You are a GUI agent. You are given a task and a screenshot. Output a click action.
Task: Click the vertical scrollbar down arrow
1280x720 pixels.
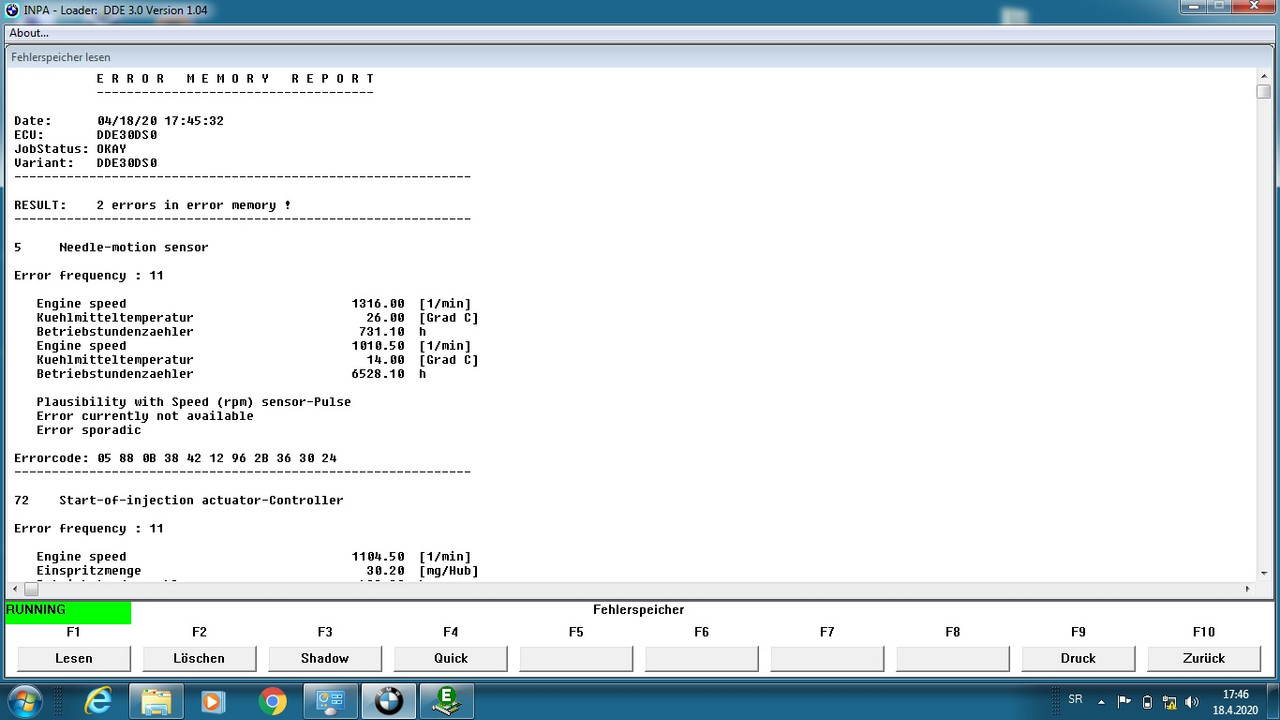pos(1263,574)
